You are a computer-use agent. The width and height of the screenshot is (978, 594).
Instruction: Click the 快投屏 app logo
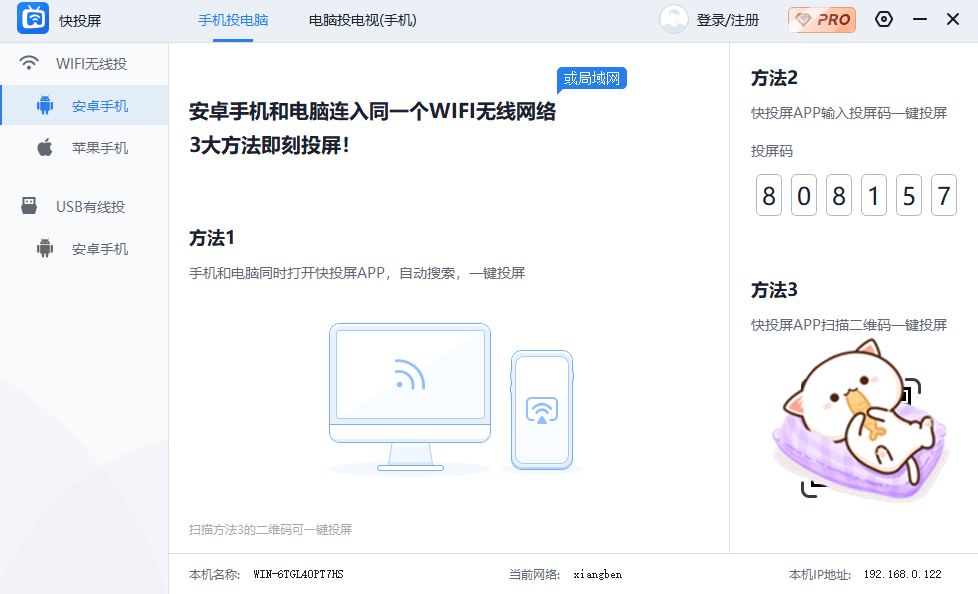(x=32, y=18)
